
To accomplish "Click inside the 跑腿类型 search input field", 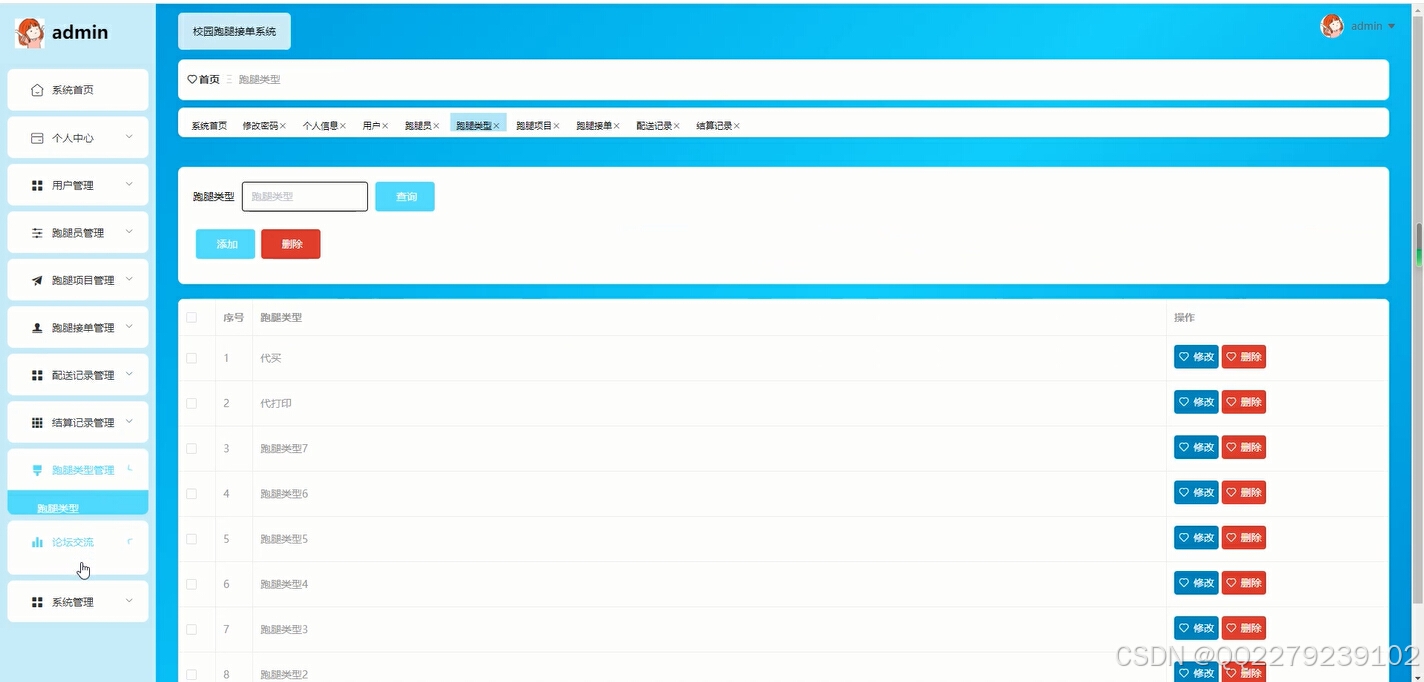I will point(304,196).
